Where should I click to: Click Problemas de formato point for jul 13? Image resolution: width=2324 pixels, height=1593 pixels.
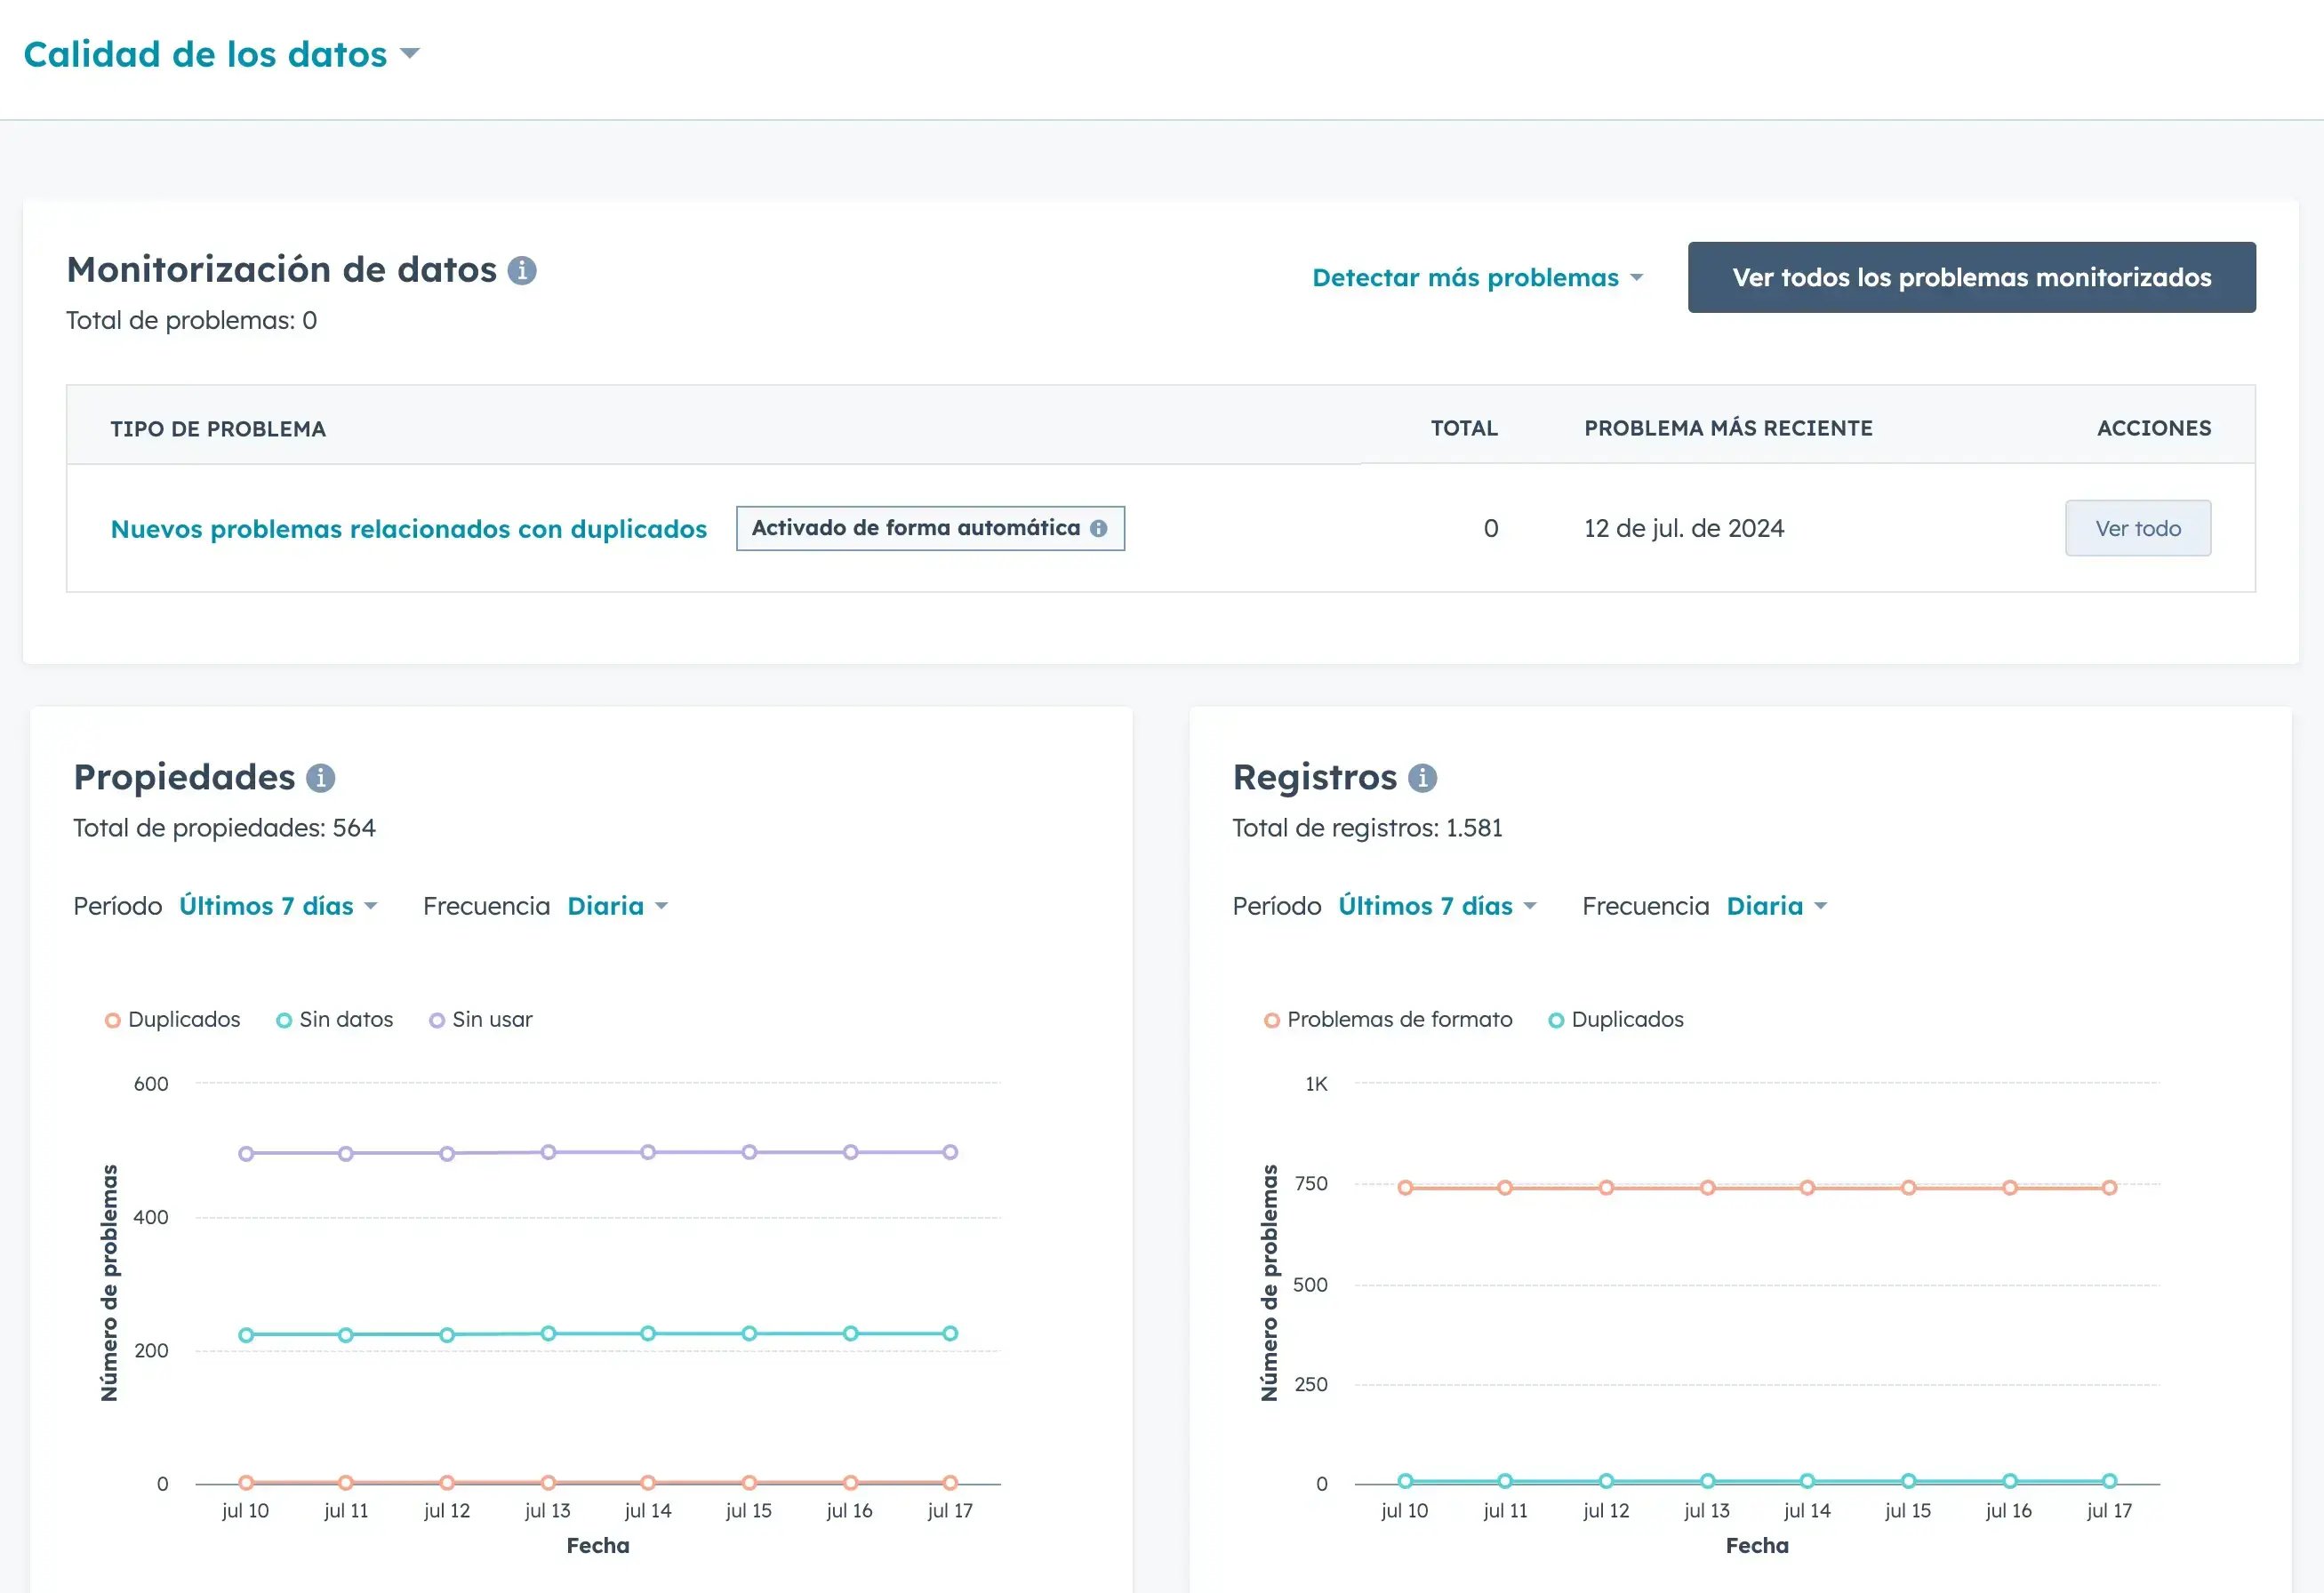(1707, 1188)
